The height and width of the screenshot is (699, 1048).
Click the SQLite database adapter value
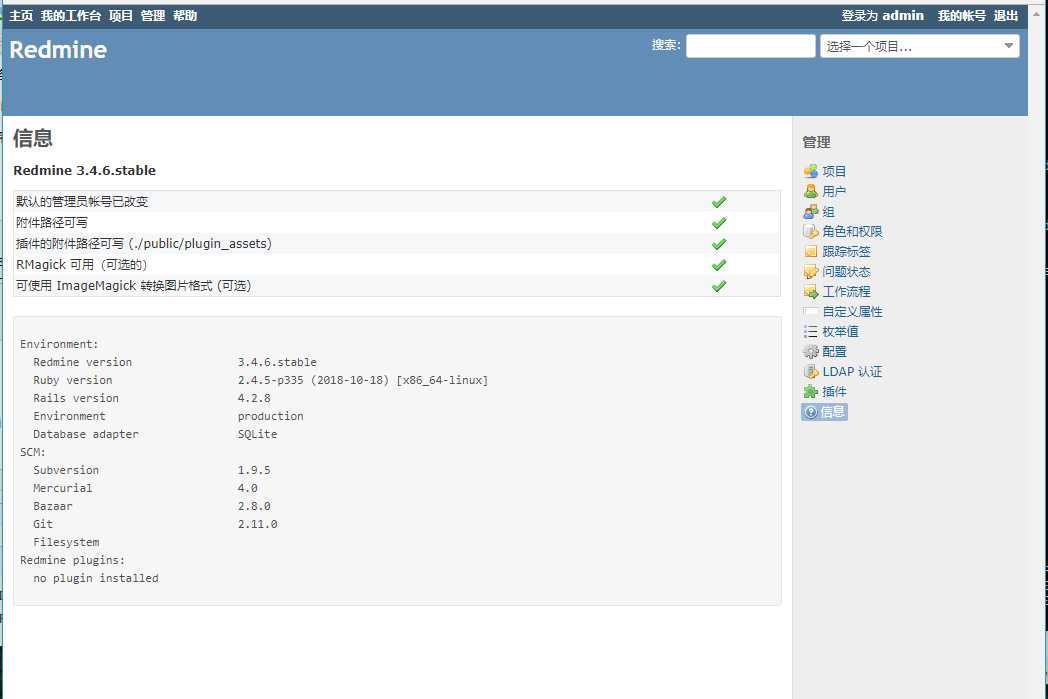(257, 434)
